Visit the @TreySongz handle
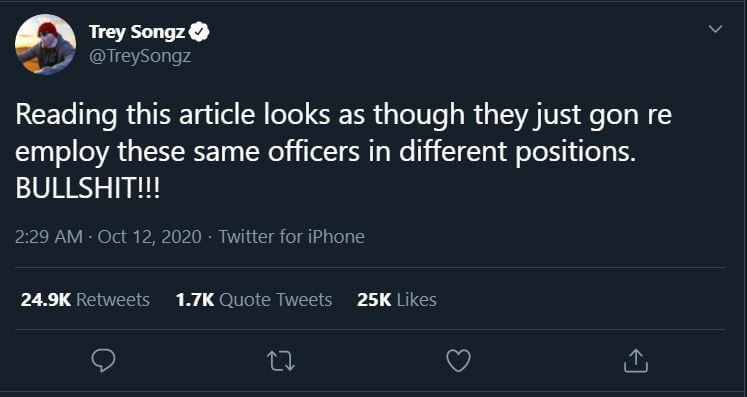 coord(140,56)
